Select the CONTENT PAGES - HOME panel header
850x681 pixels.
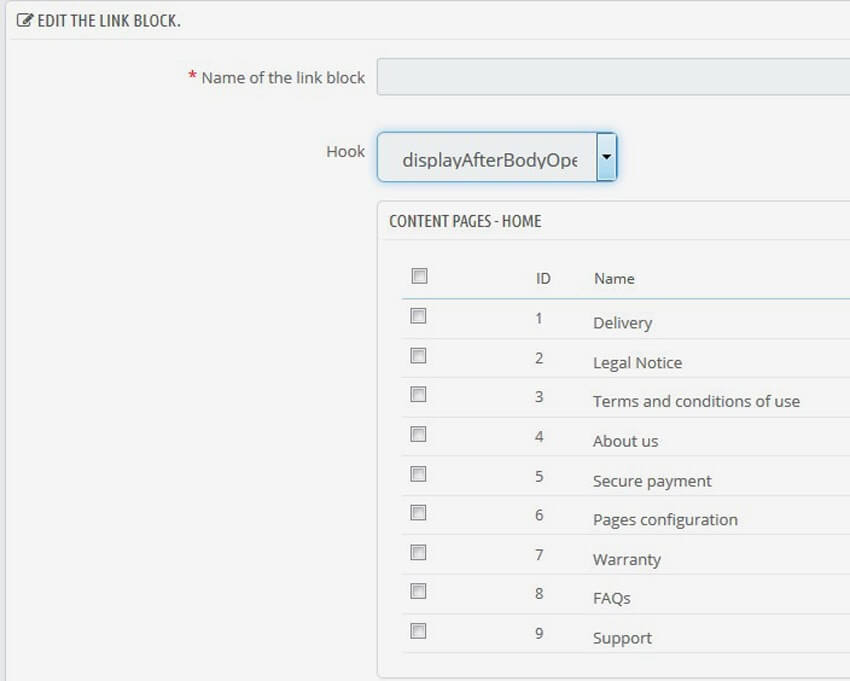pyautogui.click(x=466, y=221)
